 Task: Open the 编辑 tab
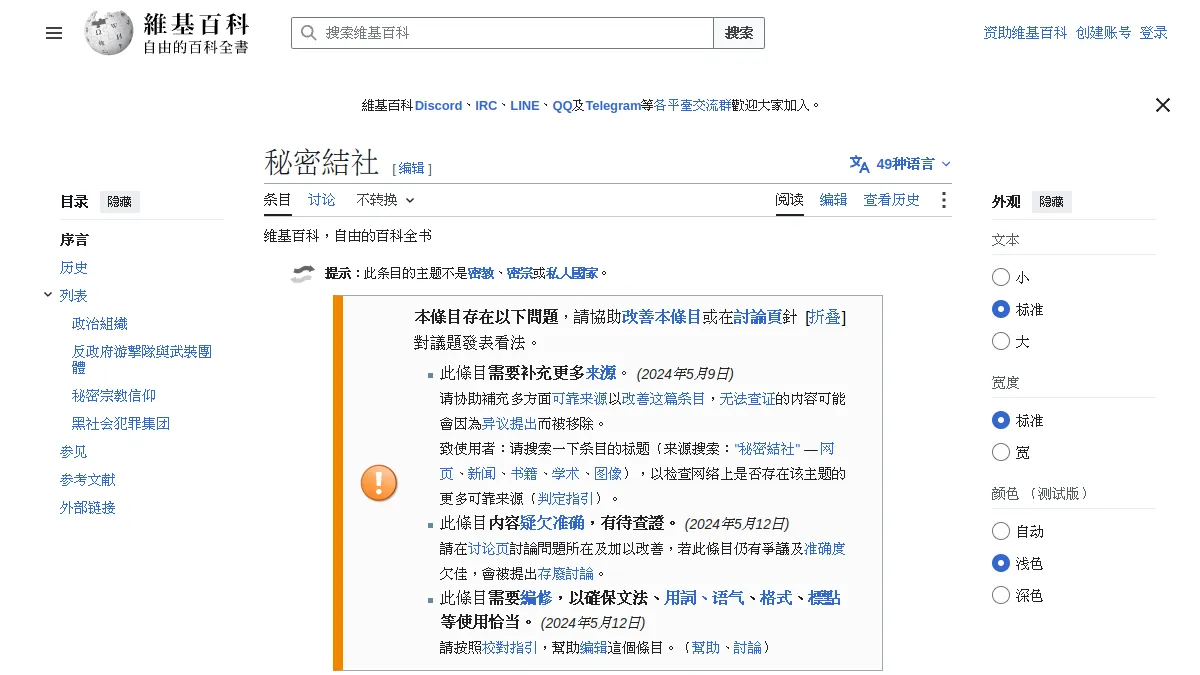coord(834,200)
